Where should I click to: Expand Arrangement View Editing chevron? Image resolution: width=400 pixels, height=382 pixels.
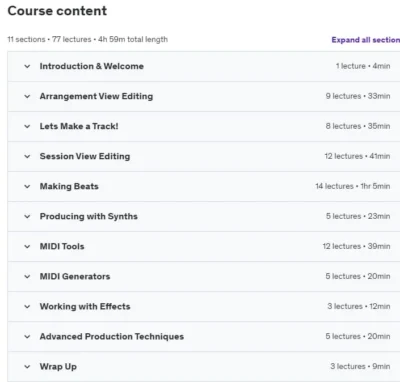click(x=27, y=96)
